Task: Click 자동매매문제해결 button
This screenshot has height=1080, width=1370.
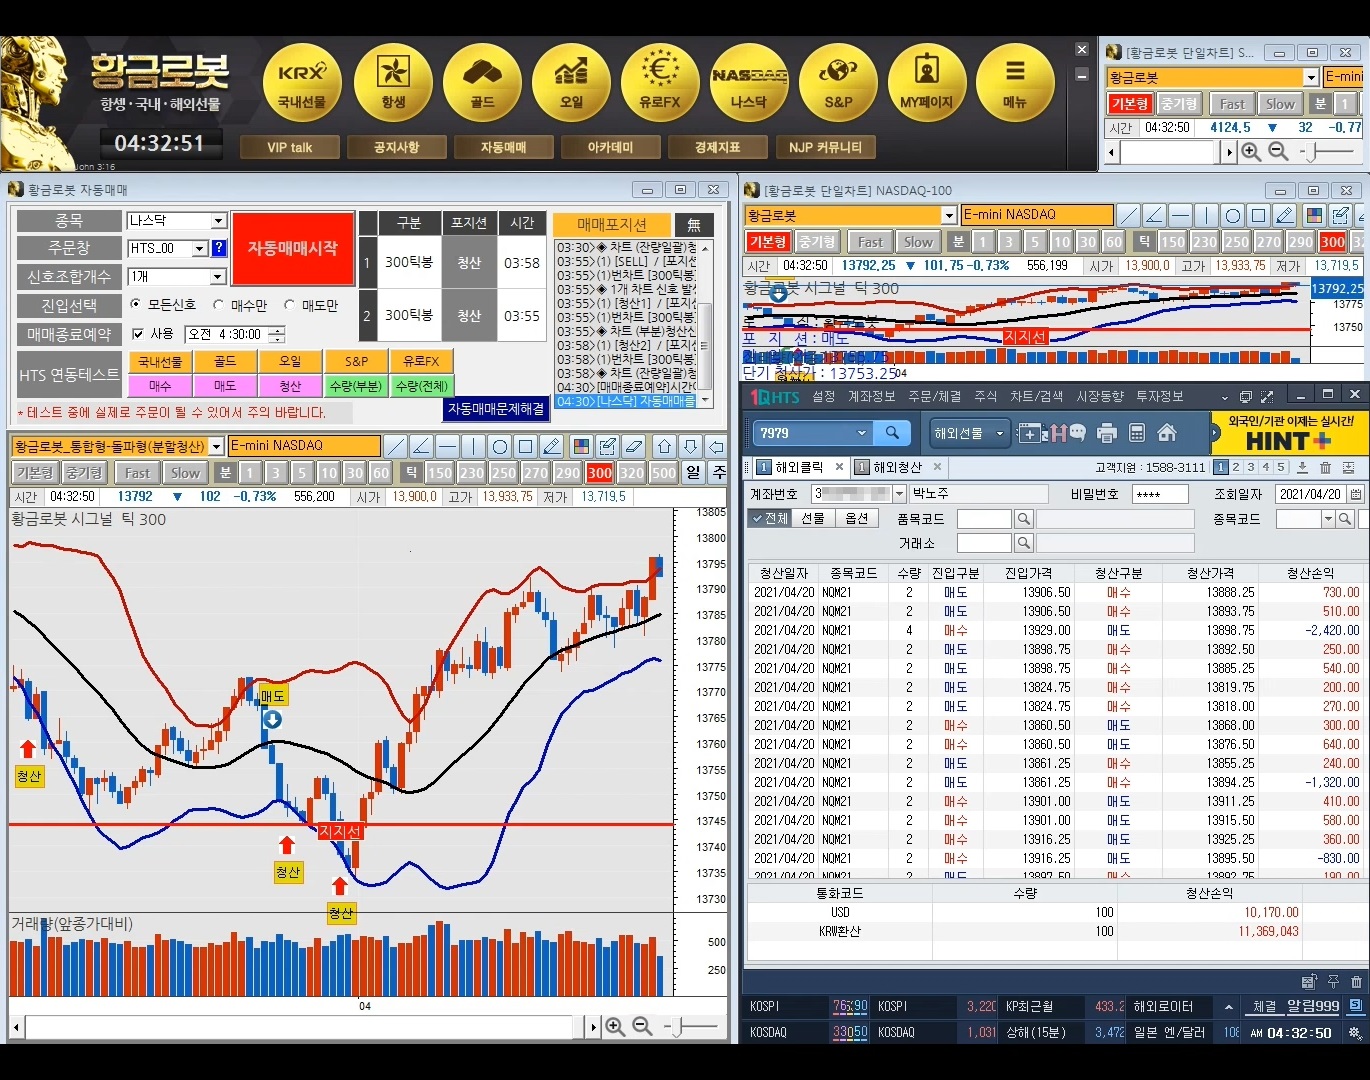Action: tap(496, 409)
